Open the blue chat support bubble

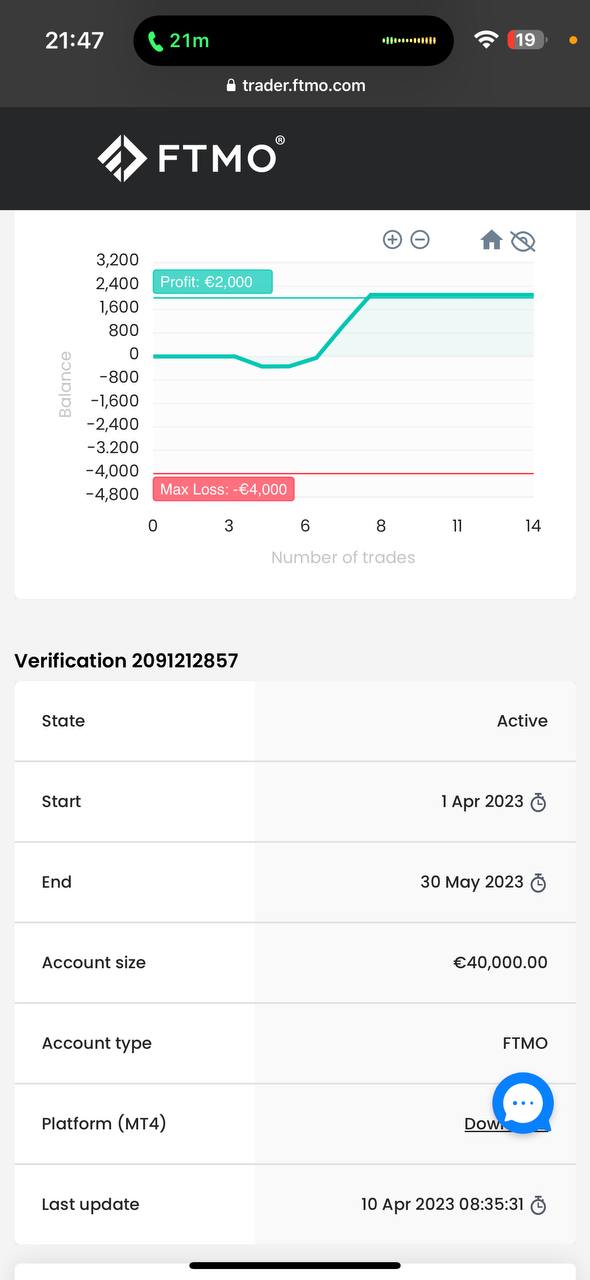click(x=523, y=1103)
